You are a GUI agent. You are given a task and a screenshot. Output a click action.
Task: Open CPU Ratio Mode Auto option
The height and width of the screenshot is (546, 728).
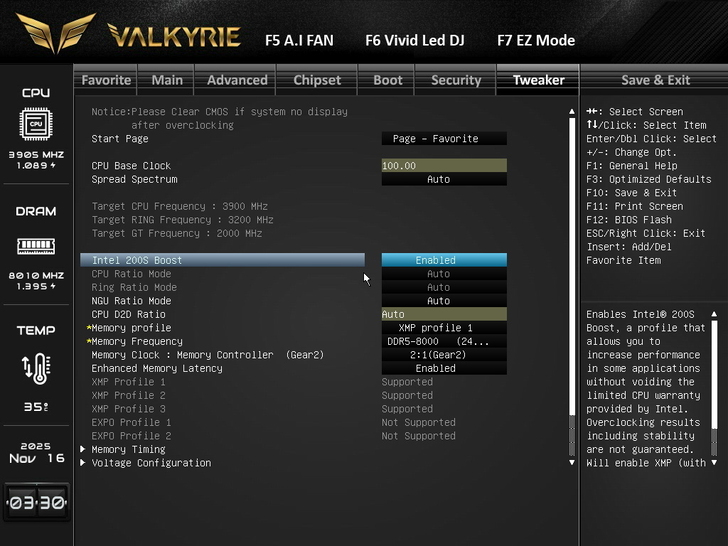click(x=444, y=274)
